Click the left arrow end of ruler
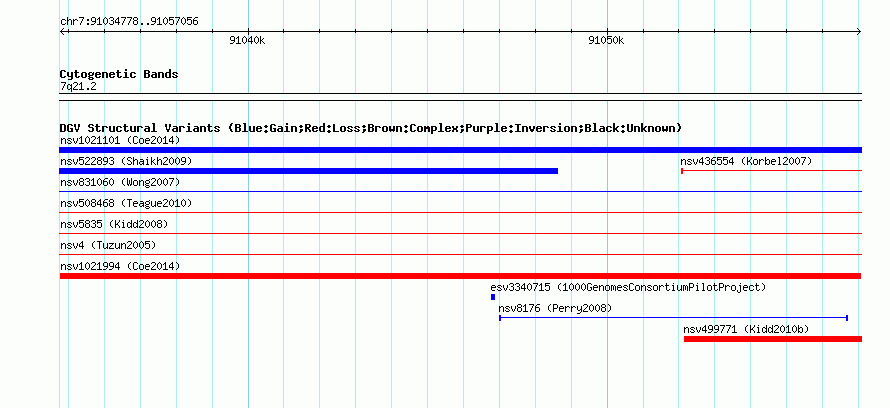The image size is (890, 408). coord(63,32)
